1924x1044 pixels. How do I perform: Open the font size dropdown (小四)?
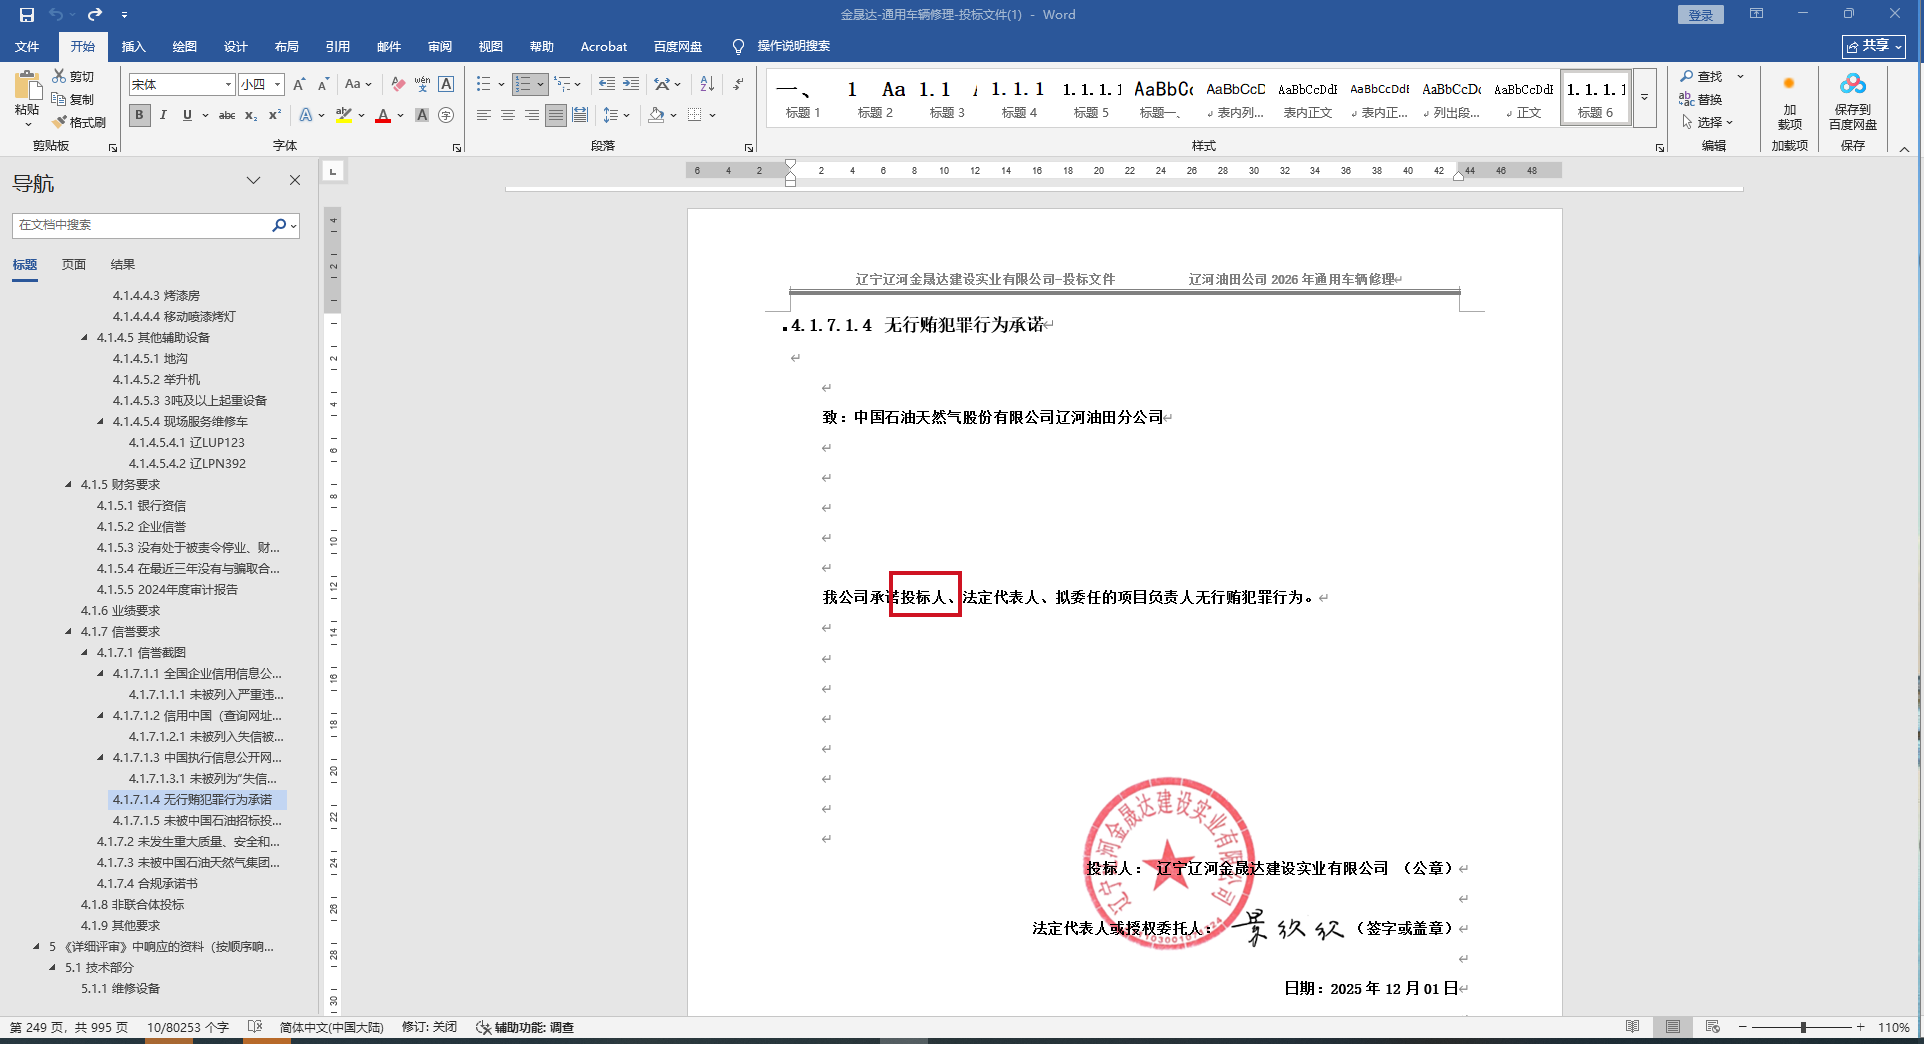coord(277,85)
